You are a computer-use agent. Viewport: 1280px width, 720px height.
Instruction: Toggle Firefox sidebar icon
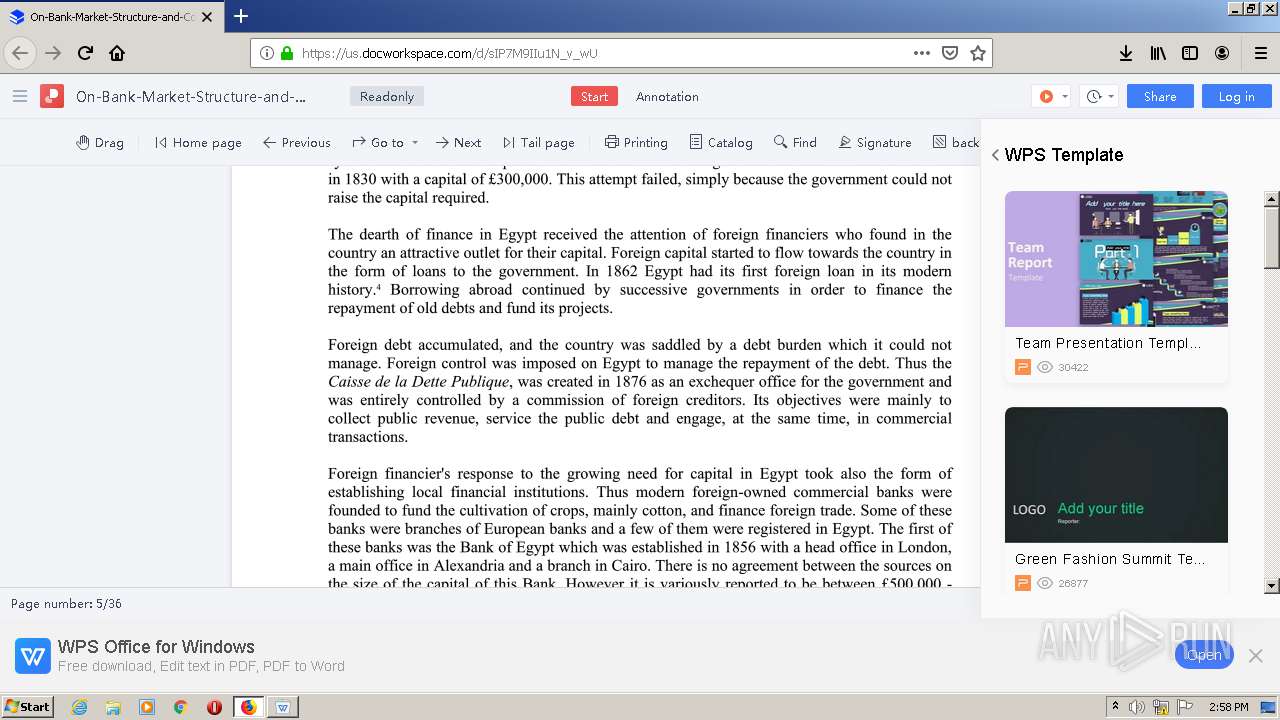(1190, 53)
